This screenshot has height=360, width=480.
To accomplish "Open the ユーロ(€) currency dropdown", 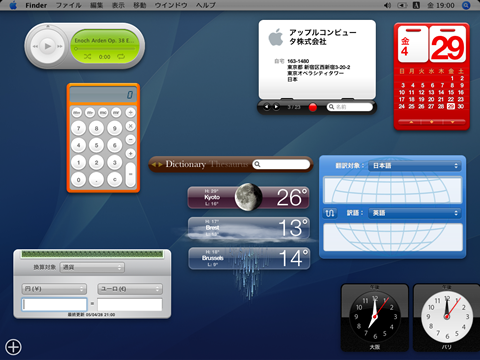I will [130, 289].
